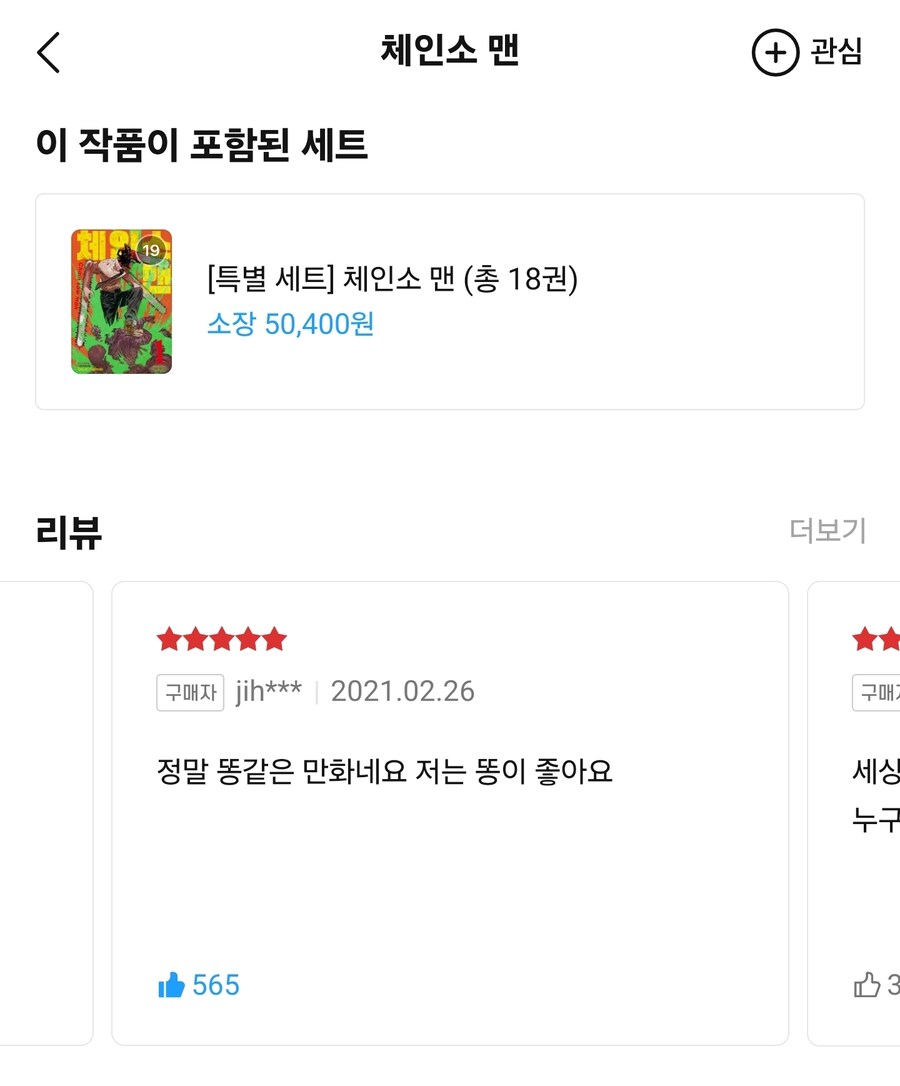The height and width of the screenshot is (1086, 900).
Task: Tap the 구매자 badge on jih*** review
Action: 190,691
